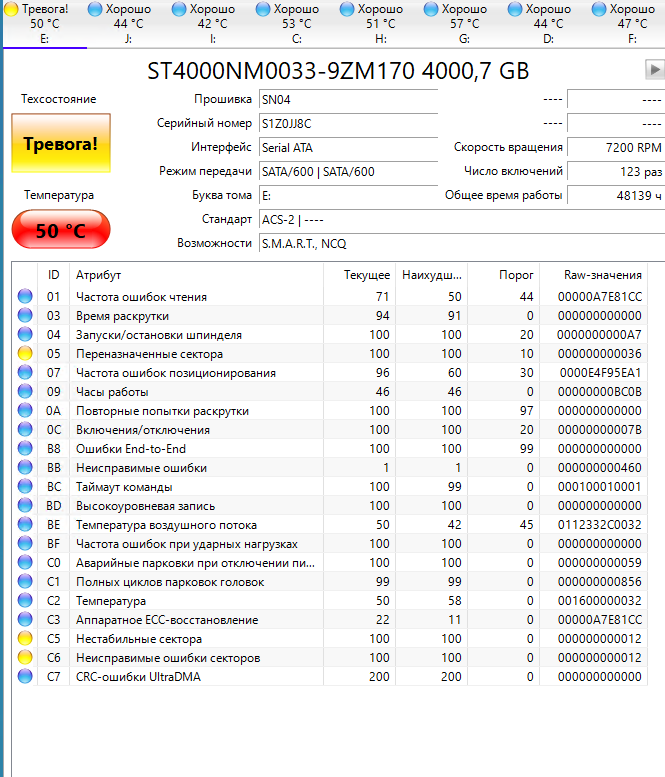Click status icon for Ошибки End-to-End row
Screen dimensions: 665x777
pyautogui.click(x=25, y=448)
